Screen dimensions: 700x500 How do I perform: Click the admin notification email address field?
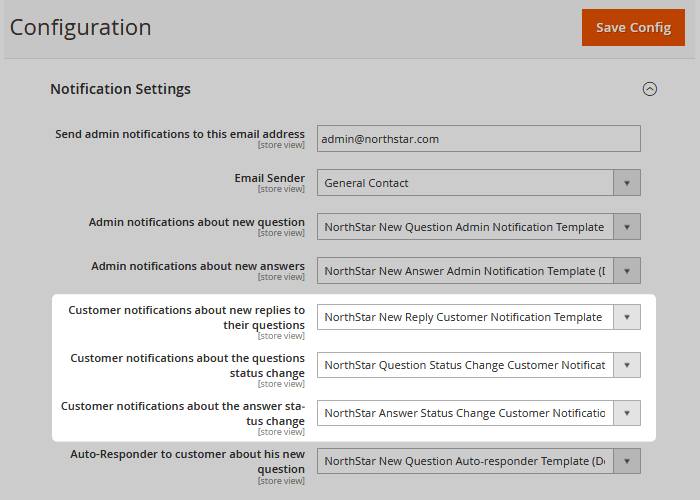(x=479, y=139)
